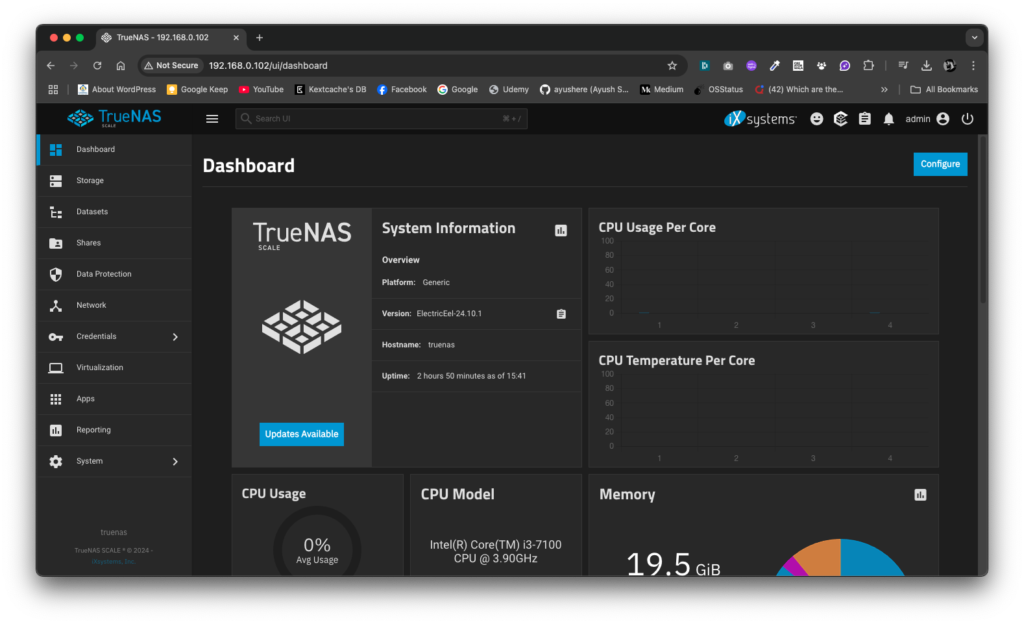1024x624 pixels.
Task: Click the feedback smiley icon
Action: point(817,118)
